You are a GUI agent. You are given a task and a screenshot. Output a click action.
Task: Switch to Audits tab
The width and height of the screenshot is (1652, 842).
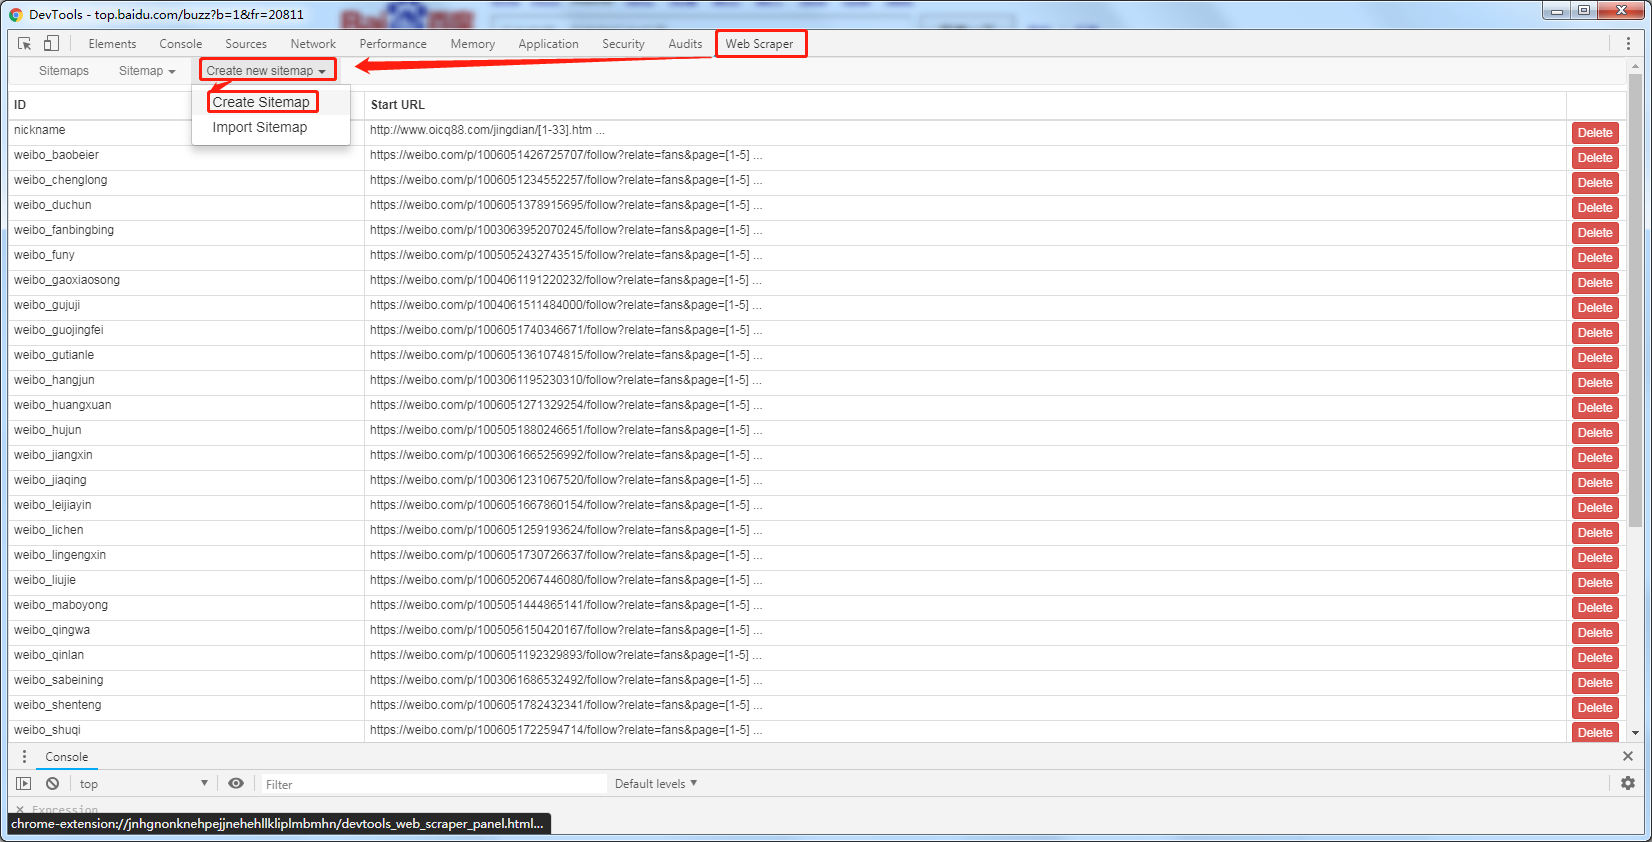pos(685,44)
